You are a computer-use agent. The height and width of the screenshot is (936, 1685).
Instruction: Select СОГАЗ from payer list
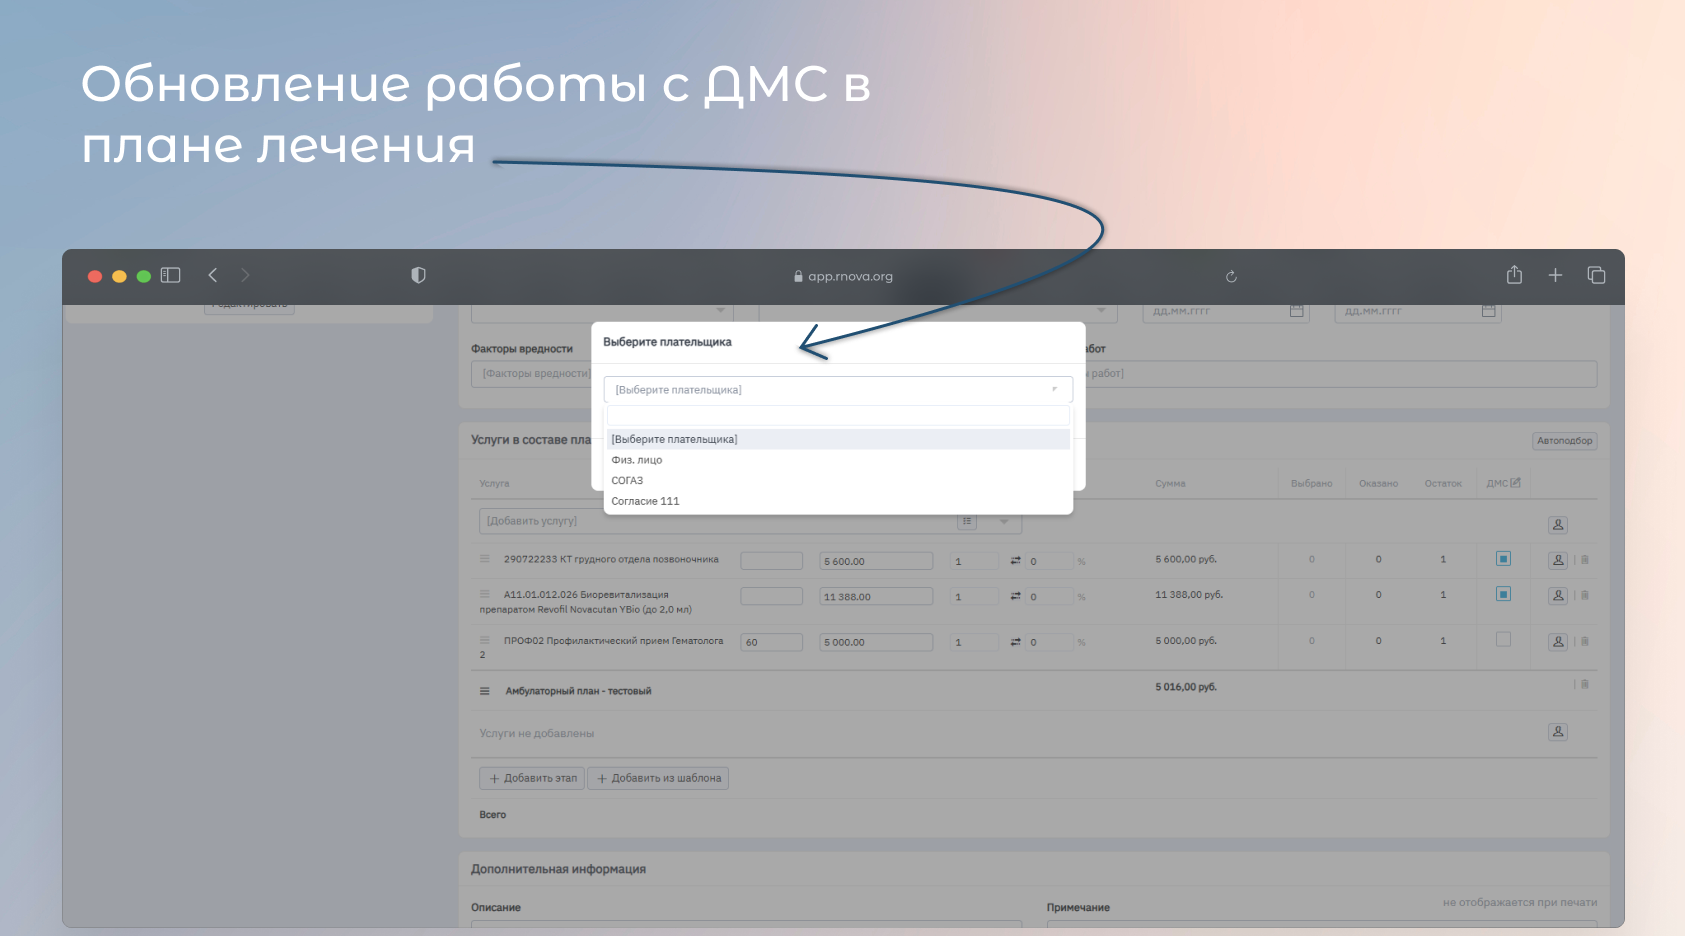tap(628, 481)
